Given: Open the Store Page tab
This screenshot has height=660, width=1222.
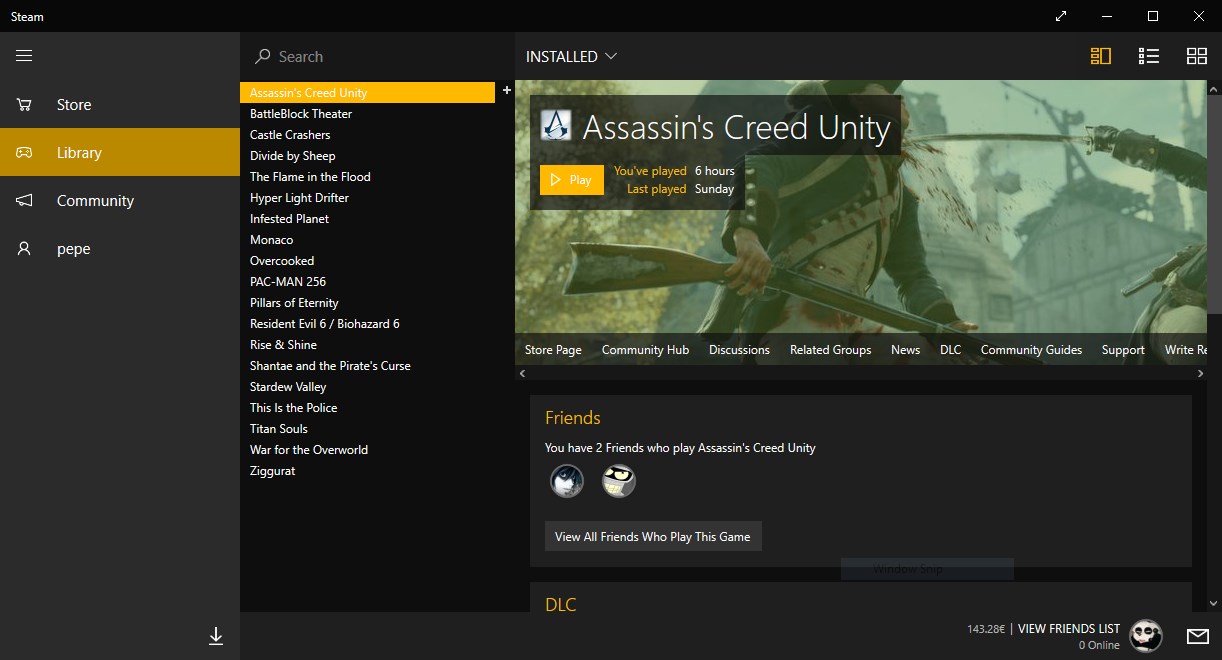Looking at the screenshot, I should (x=553, y=350).
